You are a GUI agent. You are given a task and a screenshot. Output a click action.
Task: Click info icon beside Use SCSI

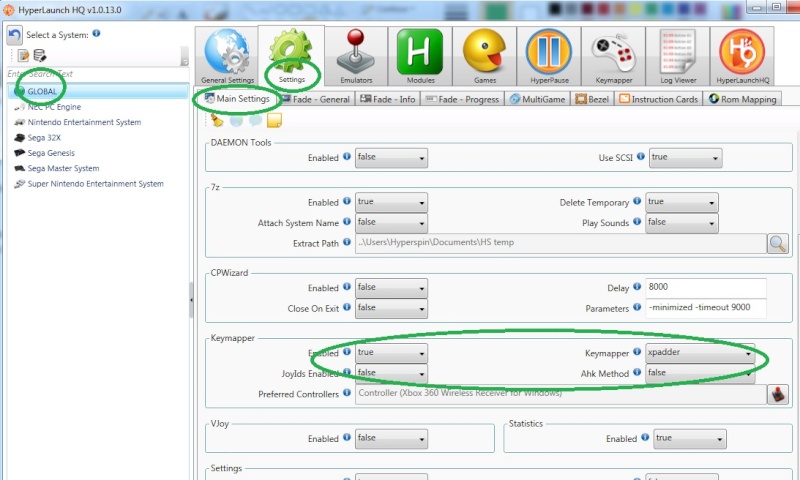click(641, 157)
